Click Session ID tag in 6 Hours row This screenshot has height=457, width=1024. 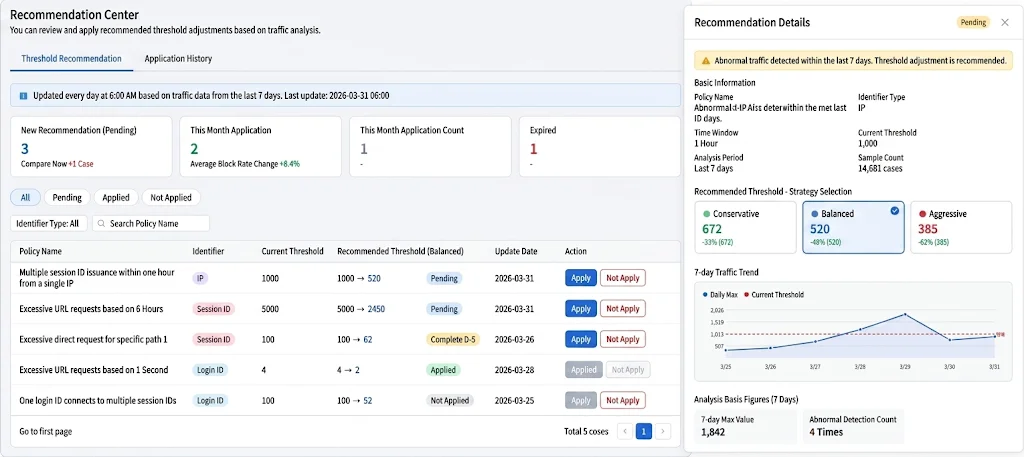(x=214, y=309)
